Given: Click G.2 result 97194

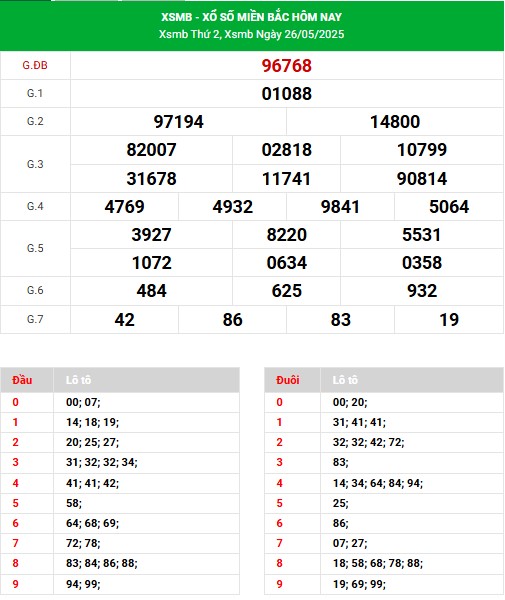Looking at the screenshot, I should point(178,122).
